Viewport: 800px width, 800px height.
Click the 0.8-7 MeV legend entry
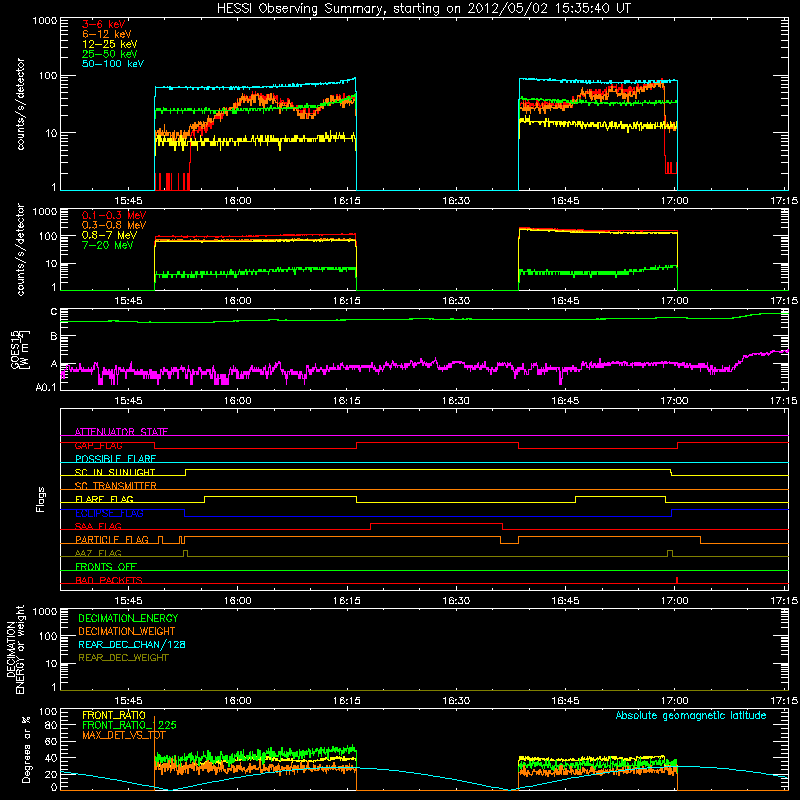pyautogui.click(x=110, y=235)
